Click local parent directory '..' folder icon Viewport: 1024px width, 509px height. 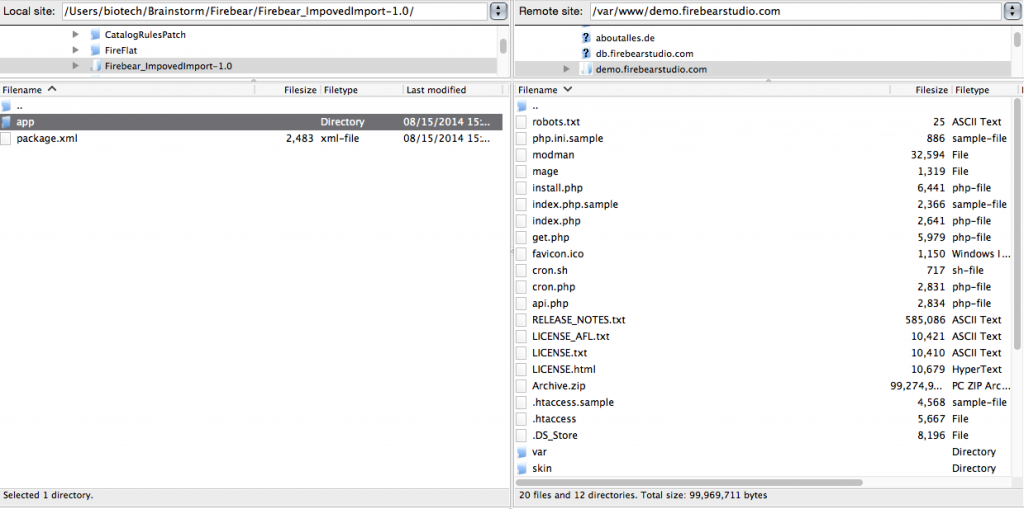coord(6,106)
